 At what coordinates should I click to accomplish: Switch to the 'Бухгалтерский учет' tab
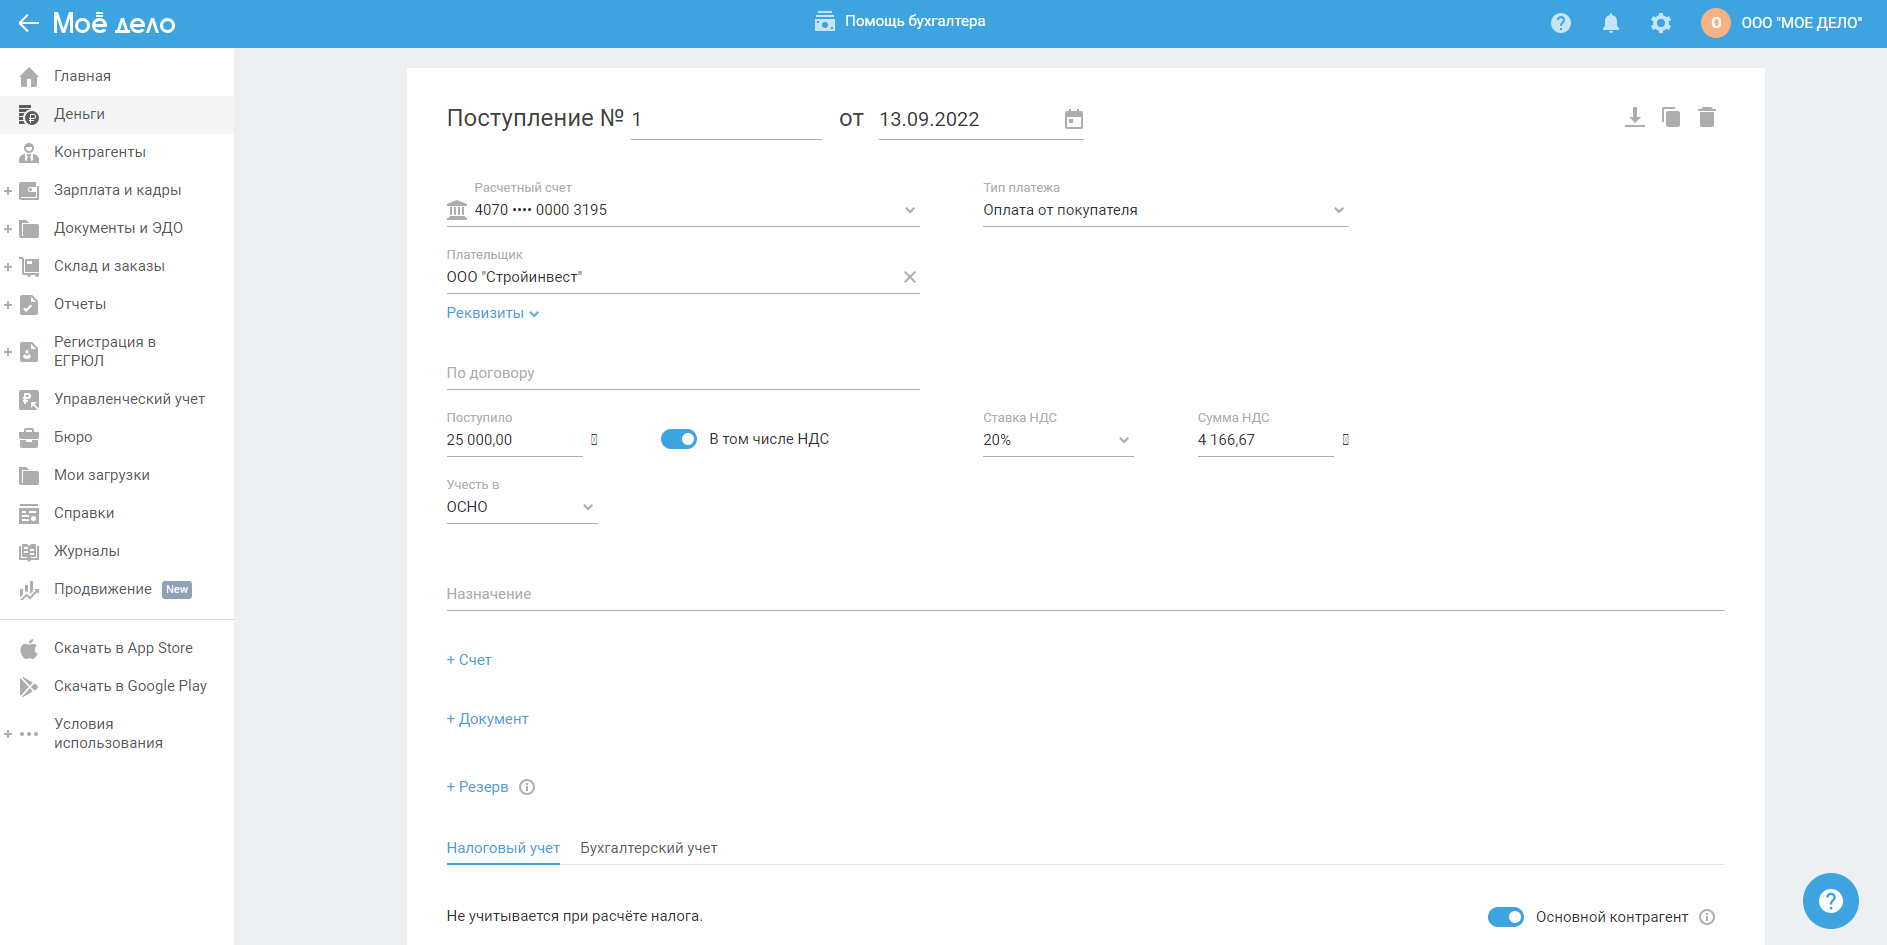tap(648, 848)
